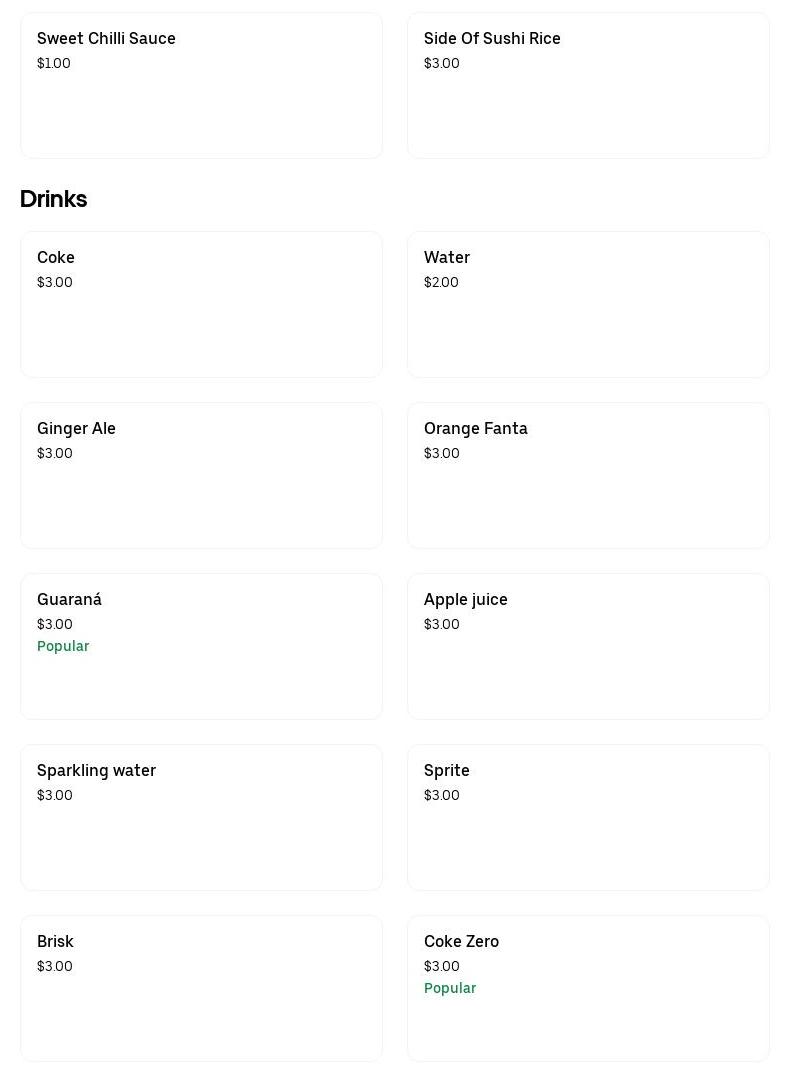
Task: Click the Drinks section heading
Action: click(x=53, y=199)
